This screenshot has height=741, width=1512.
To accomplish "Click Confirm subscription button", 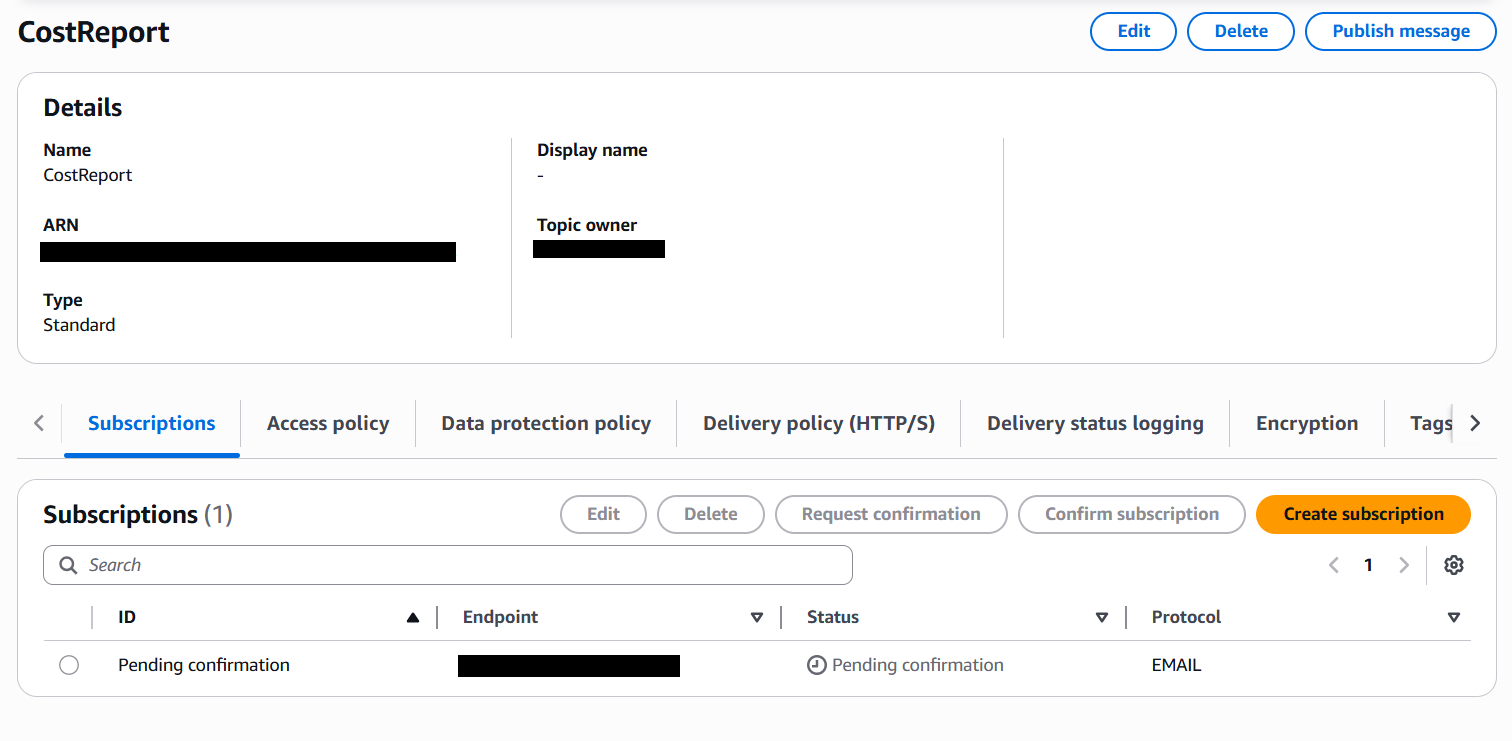I will 1132,514.
